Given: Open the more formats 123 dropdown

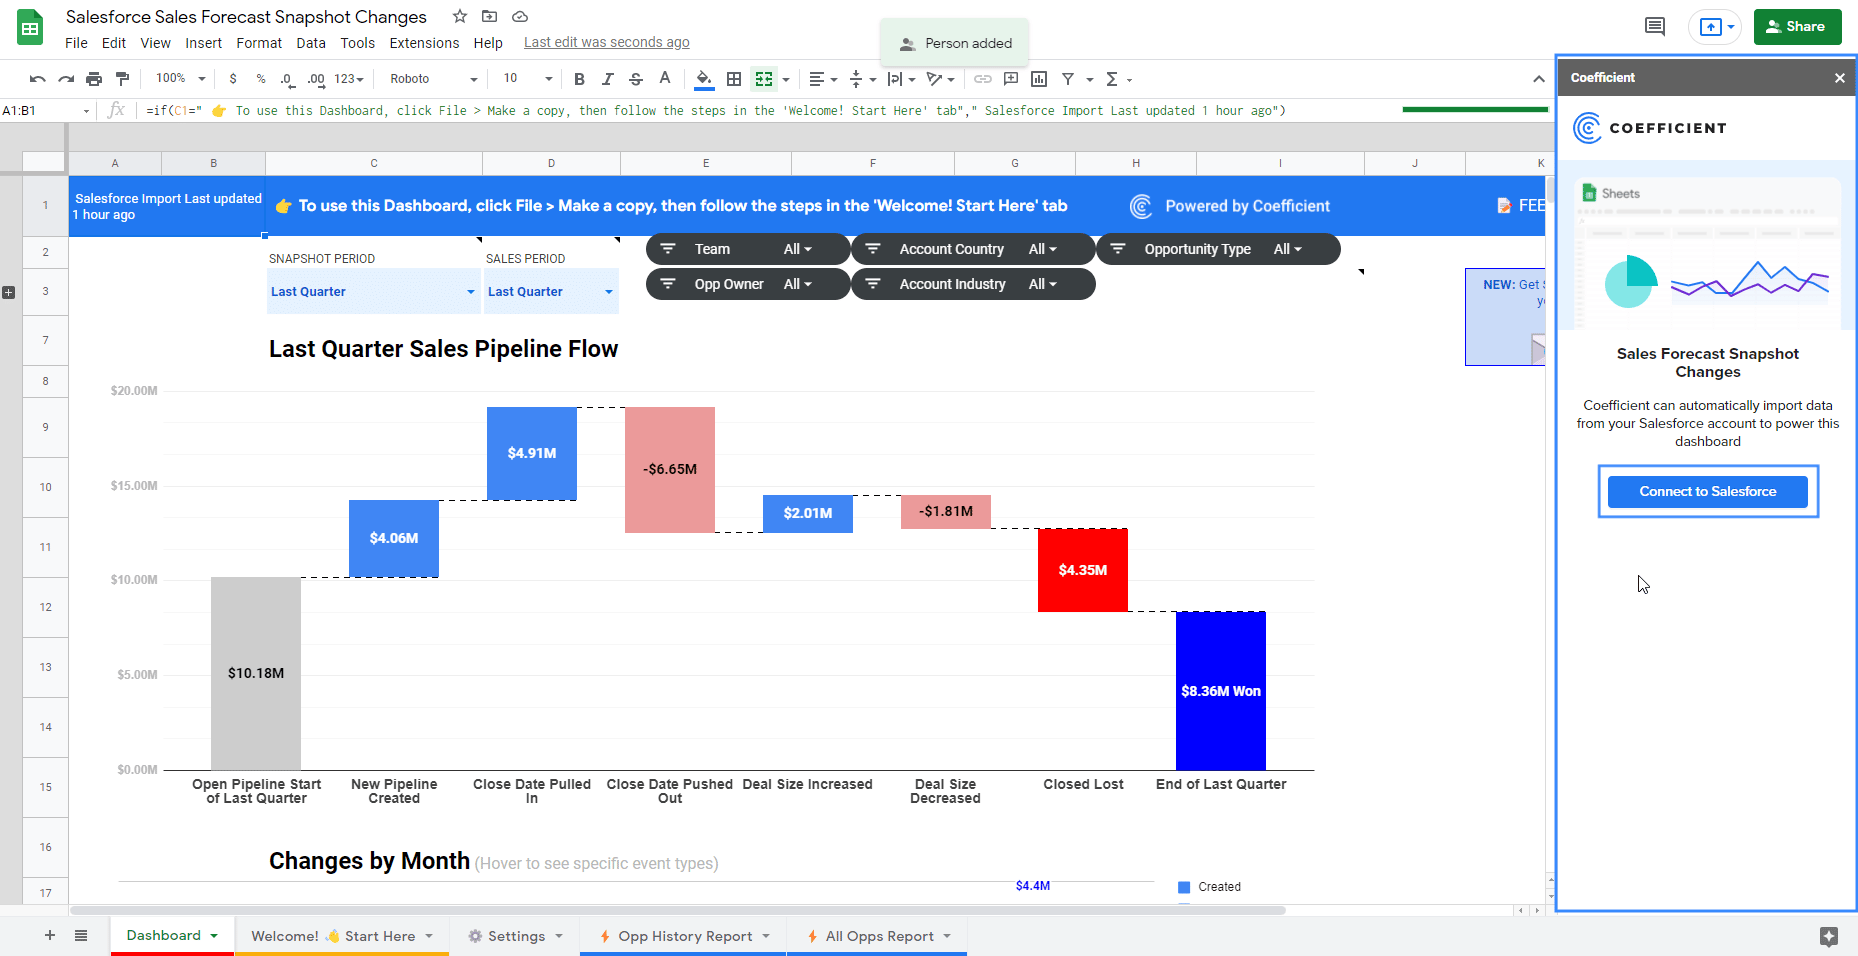Looking at the screenshot, I should (349, 79).
